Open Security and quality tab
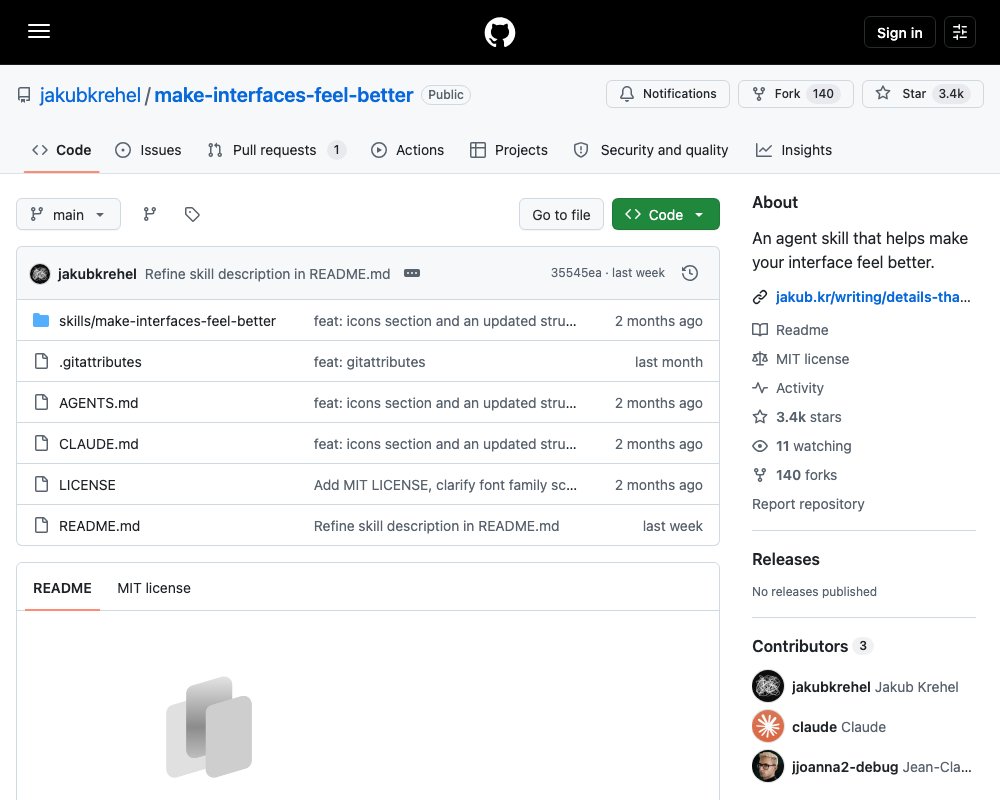The height and width of the screenshot is (800, 1000). pyautogui.click(x=651, y=150)
